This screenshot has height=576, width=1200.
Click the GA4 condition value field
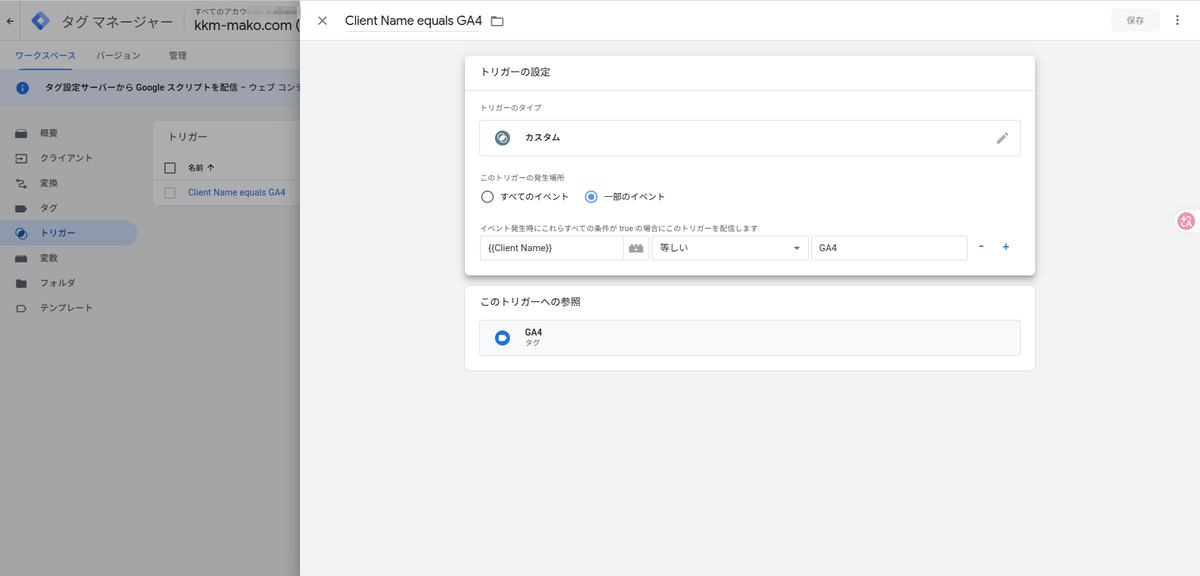point(889,248)
